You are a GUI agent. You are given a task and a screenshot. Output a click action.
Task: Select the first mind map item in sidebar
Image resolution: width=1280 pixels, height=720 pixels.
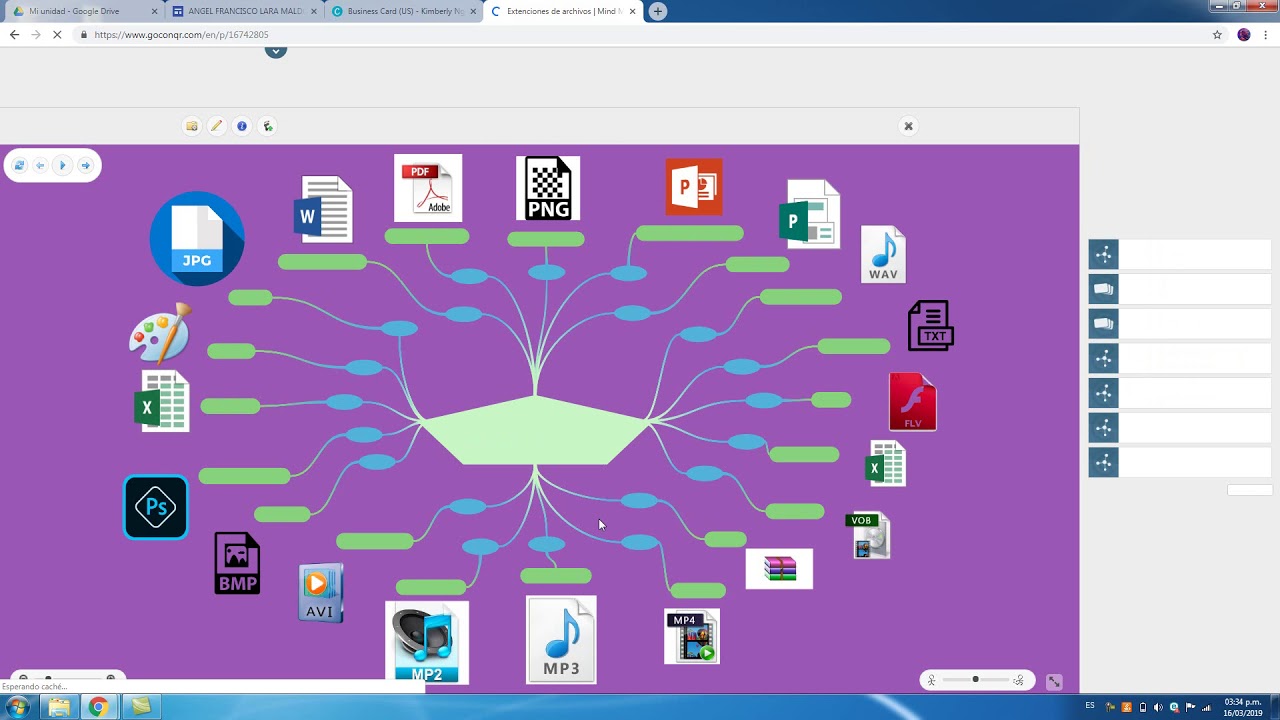click(1180, 254)
